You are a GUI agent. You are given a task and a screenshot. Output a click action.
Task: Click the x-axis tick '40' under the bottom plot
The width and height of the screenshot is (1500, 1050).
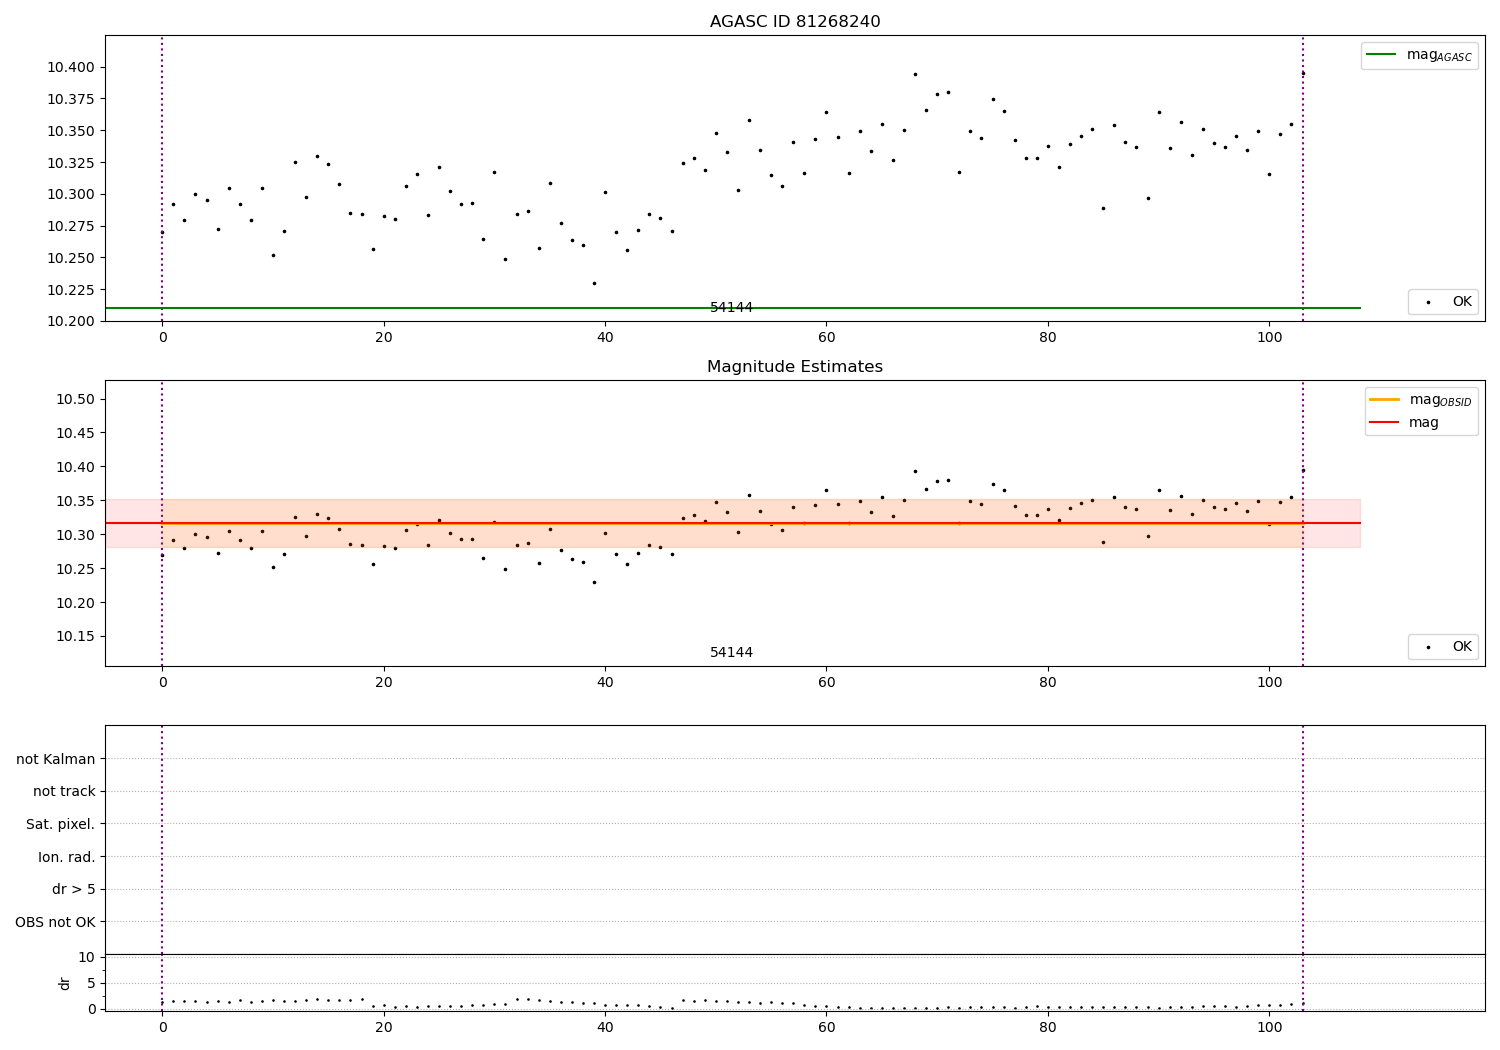pos(605,1028)
